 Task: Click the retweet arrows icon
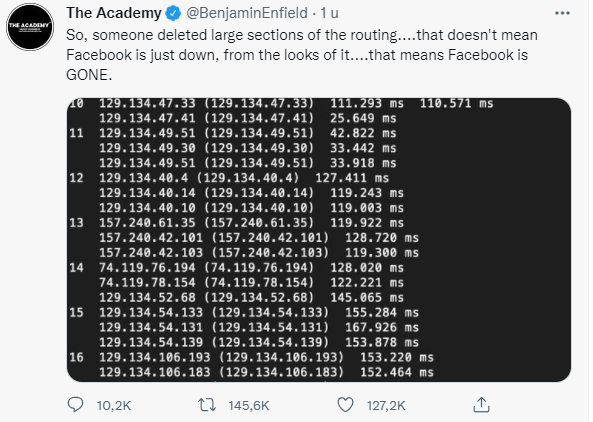tap(207, 405)
